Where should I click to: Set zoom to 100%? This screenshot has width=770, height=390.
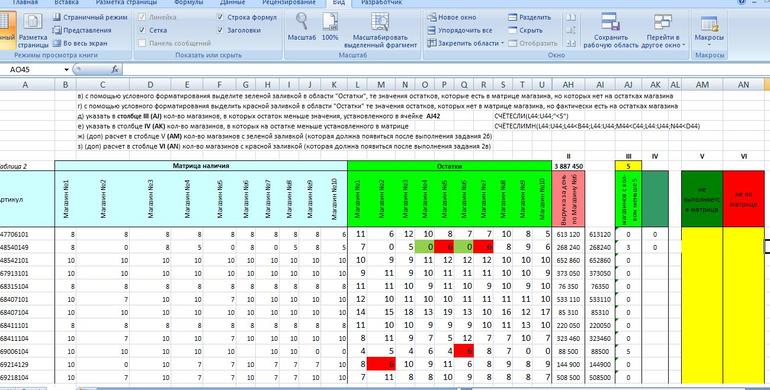coord(330,27)
